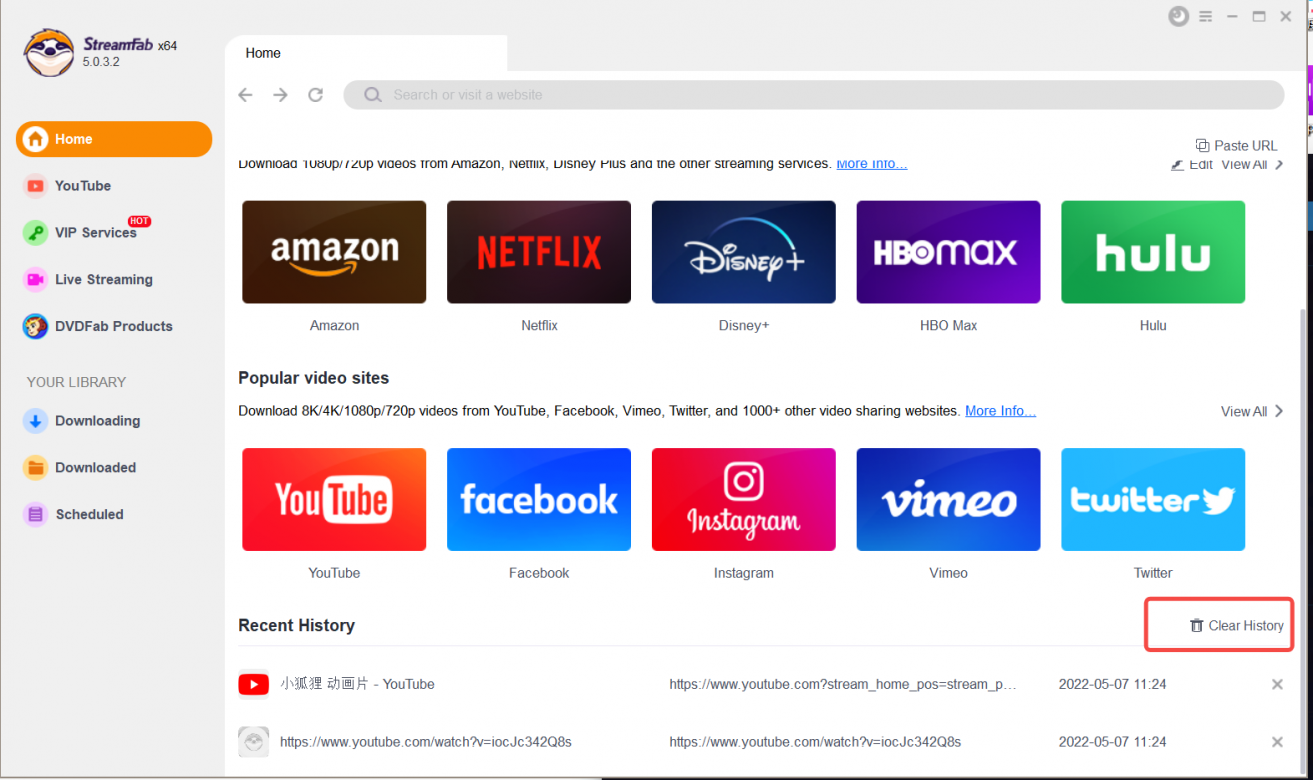Image resolution: width=1313 pixels, height=780 pixels.
Task: Click the Instagram label under the tile
Action: coord(744,574)
